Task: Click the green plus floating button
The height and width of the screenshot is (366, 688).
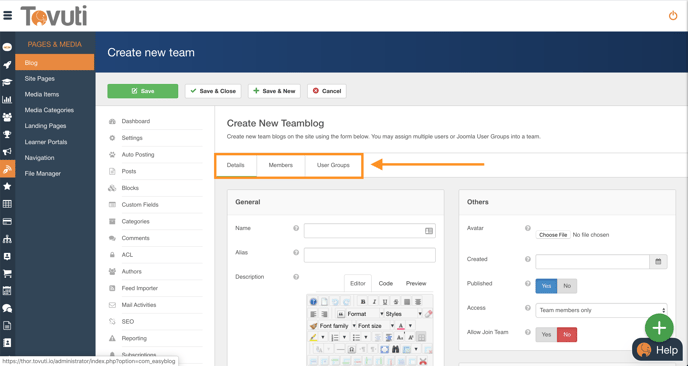Action: pyautogui.click(x=659, y=328)
